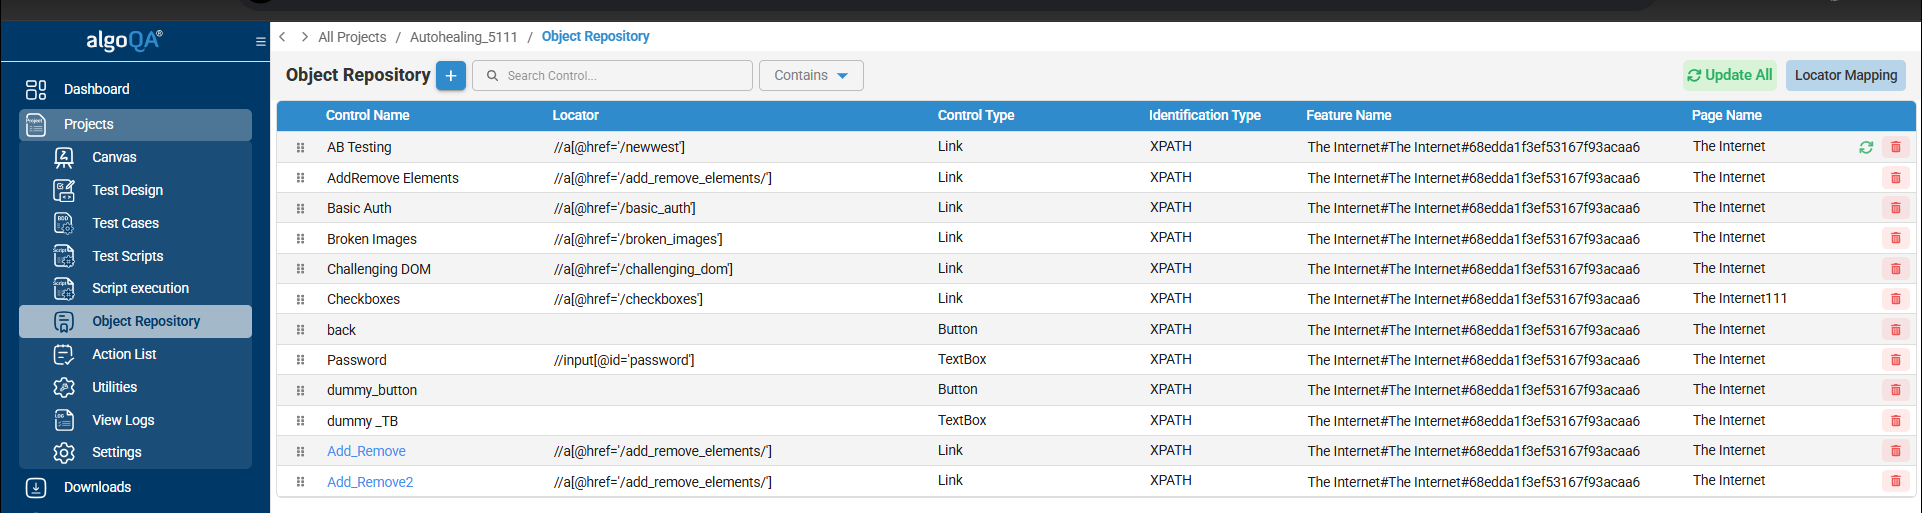This screenshot has height=513, width=1922.
Task: Delete the Password control row
Action: [1895, 360]
